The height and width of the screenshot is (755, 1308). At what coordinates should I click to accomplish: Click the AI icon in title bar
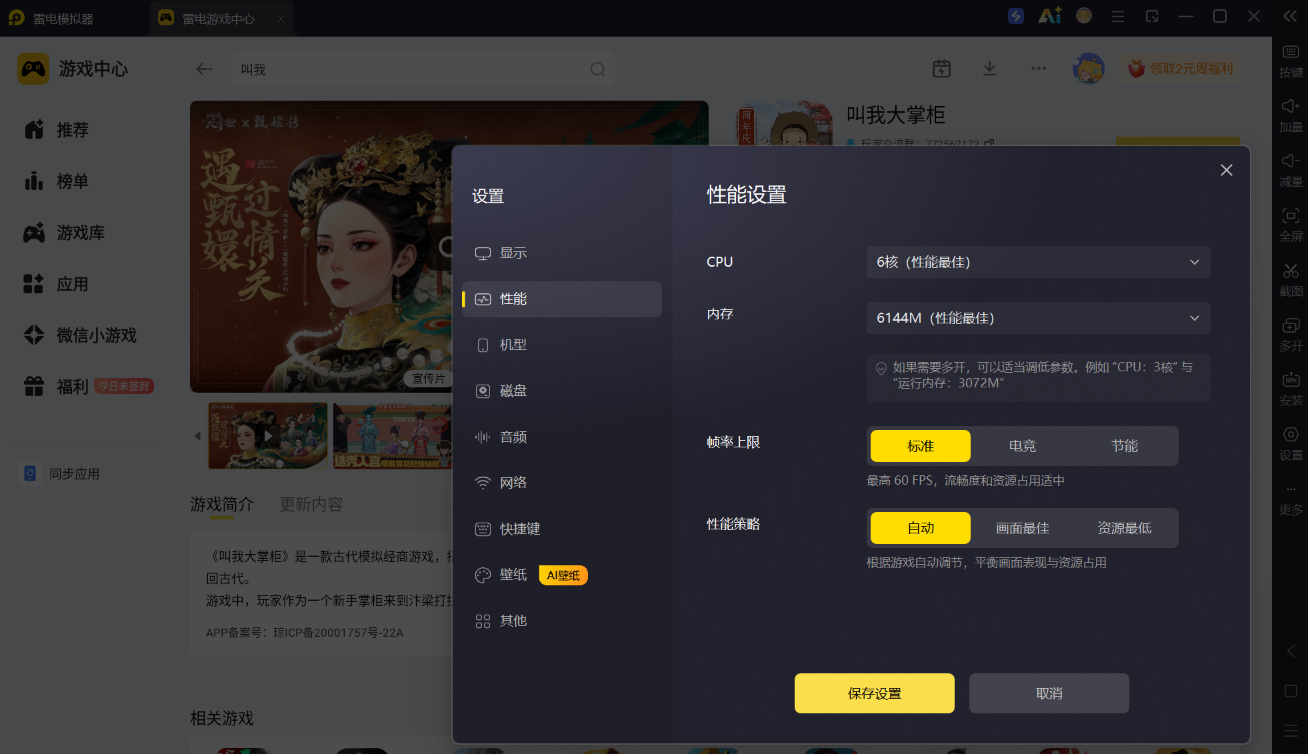click(x=1049, y=16)
